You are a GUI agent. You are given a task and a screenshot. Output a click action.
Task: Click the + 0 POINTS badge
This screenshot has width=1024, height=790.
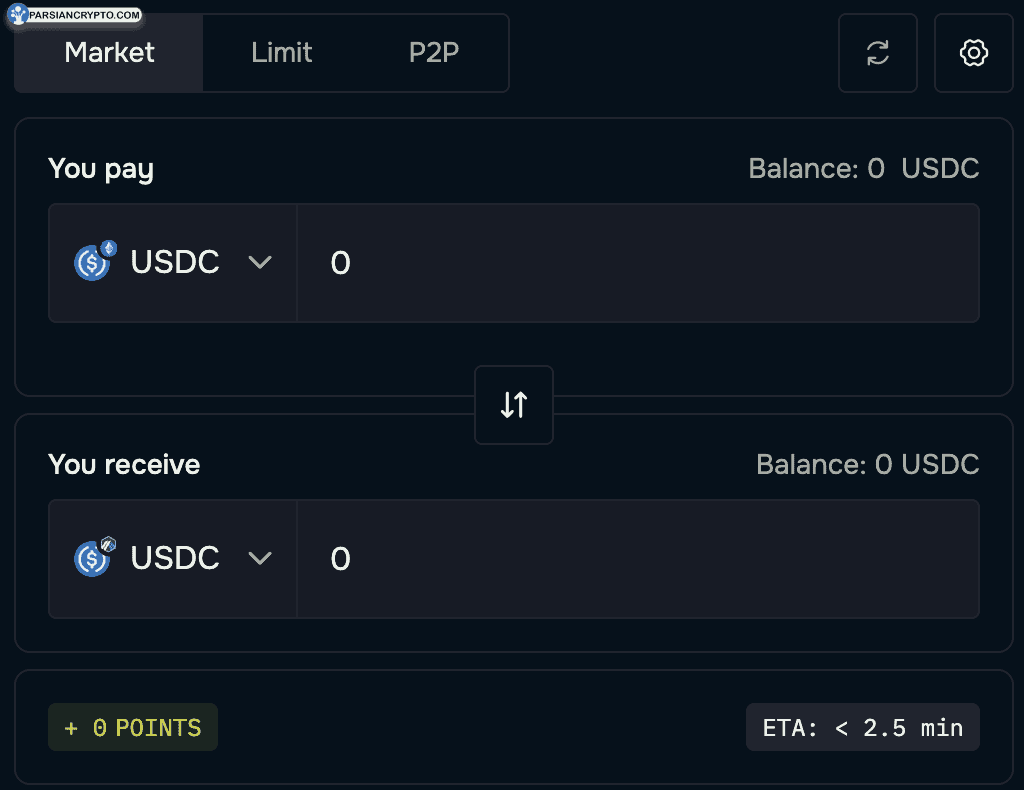133,727
